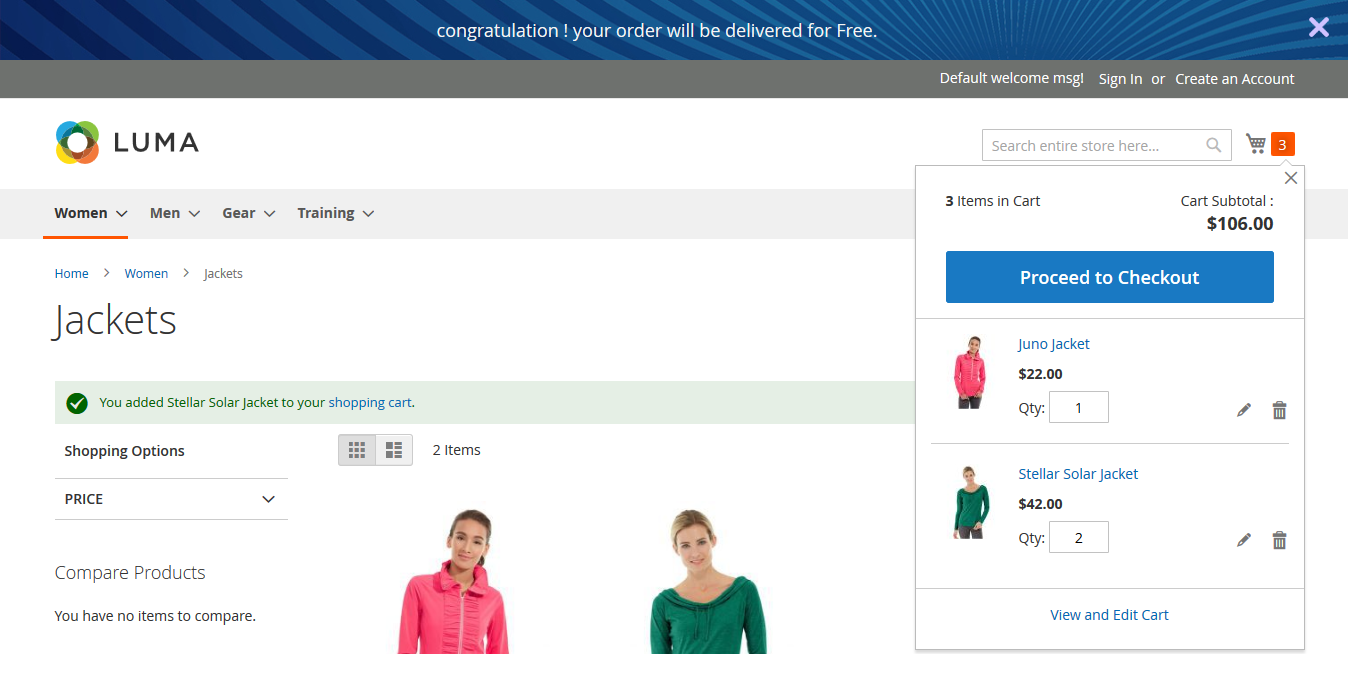Click the search magnifier icon

(x=1213, y=145)
